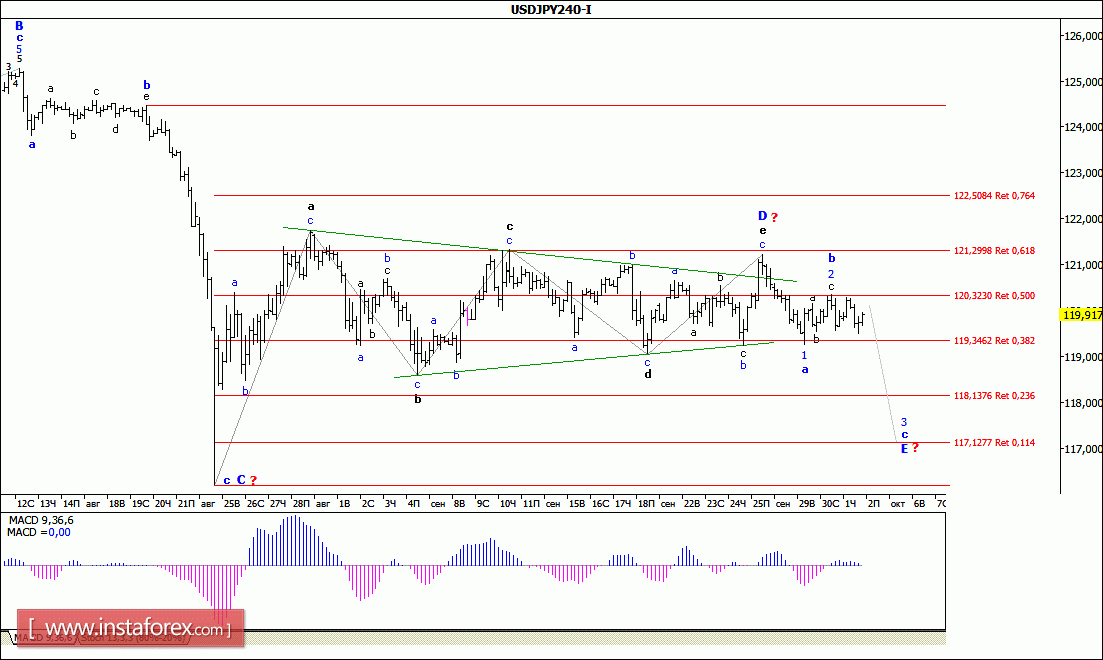Click the 117,000 price axis value
The height and width of the screenshot is (660, 1103).
(x=1083, y=449)
